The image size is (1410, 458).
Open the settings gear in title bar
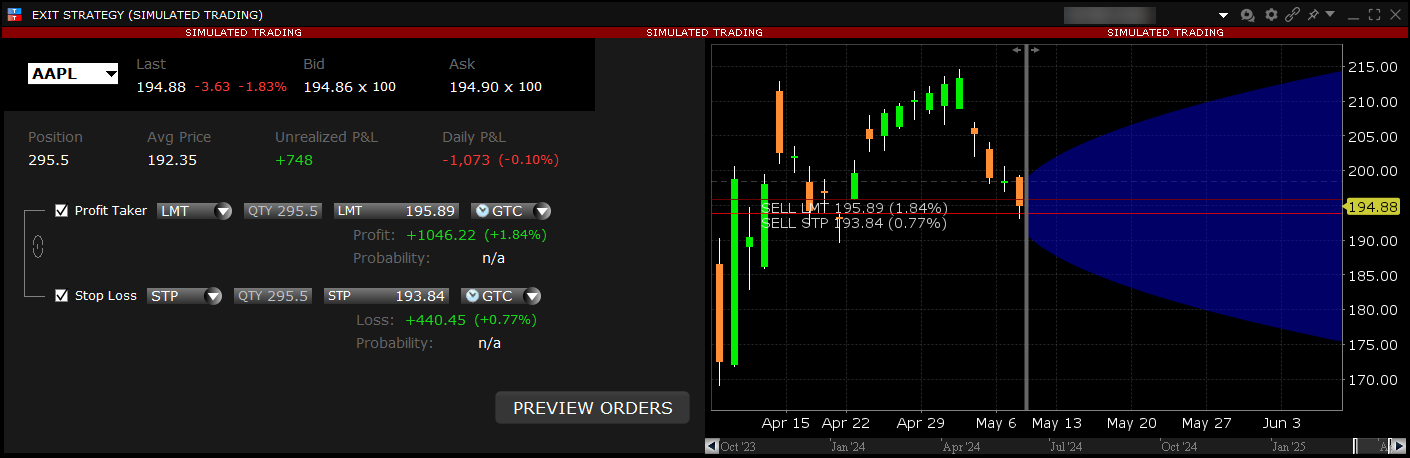[1271, 15]
